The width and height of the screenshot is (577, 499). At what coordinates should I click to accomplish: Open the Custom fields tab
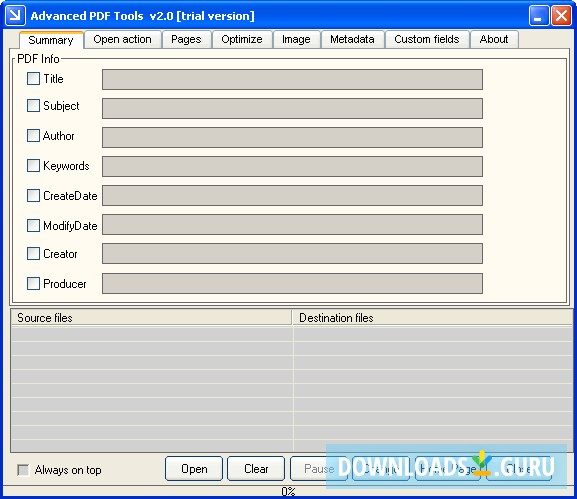(427, 39)
